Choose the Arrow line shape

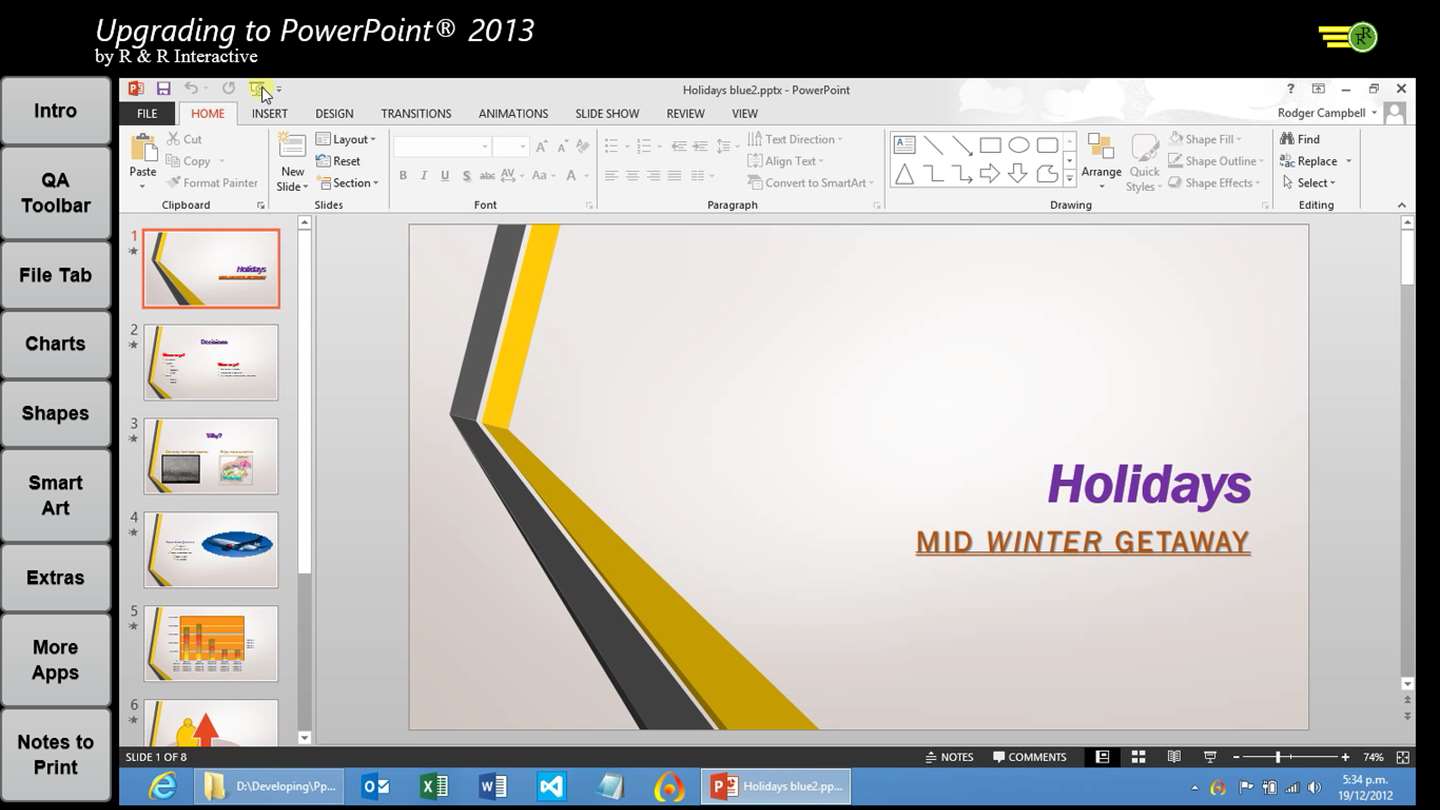coord(962,145)
